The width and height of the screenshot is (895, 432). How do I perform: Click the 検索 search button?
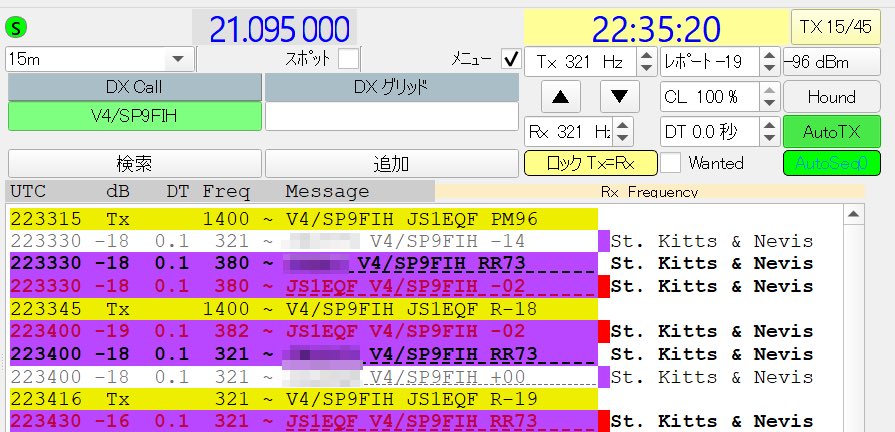coord(135,164)
